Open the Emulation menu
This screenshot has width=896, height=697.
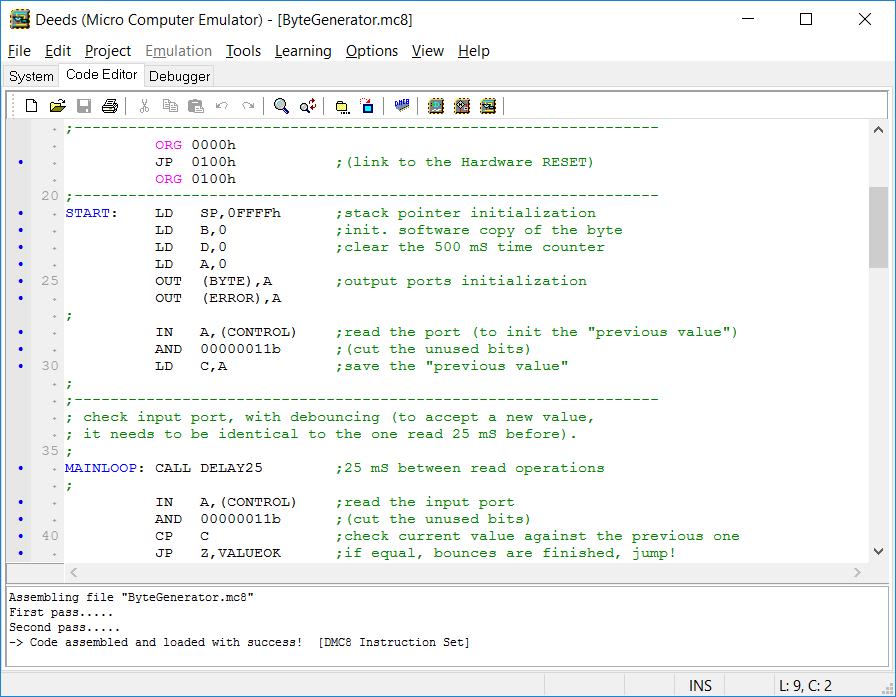coord(178,51)
